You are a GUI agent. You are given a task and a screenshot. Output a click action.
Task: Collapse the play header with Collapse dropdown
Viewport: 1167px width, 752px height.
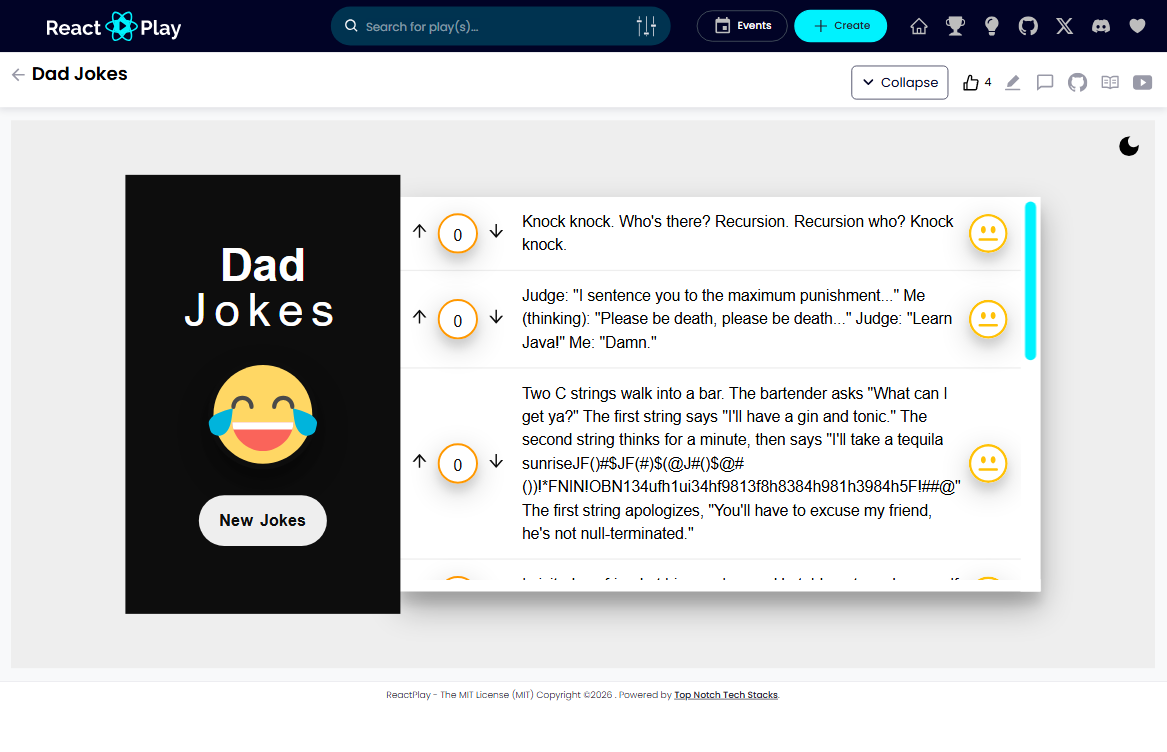899,82
